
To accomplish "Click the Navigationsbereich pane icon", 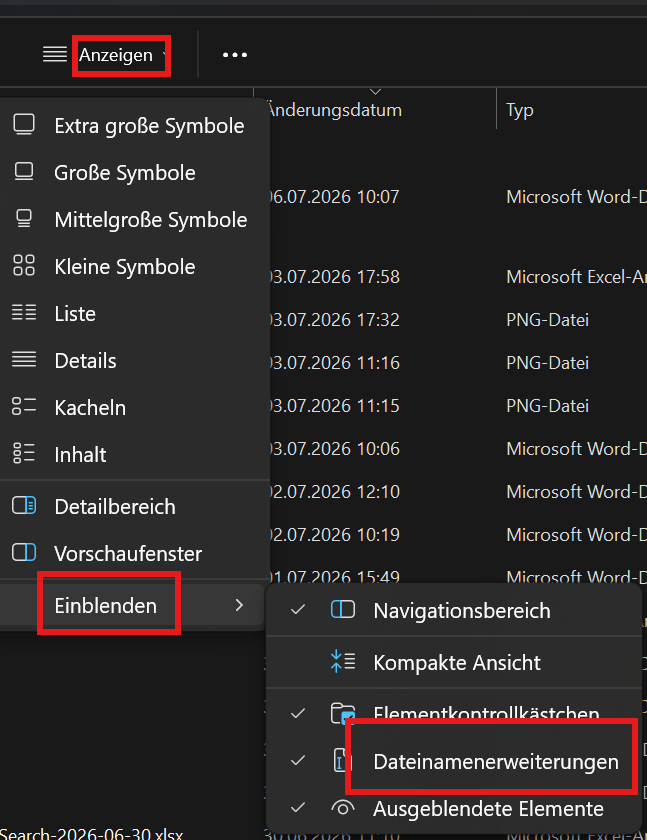I will pyautogui.click(x=343, y=610).
